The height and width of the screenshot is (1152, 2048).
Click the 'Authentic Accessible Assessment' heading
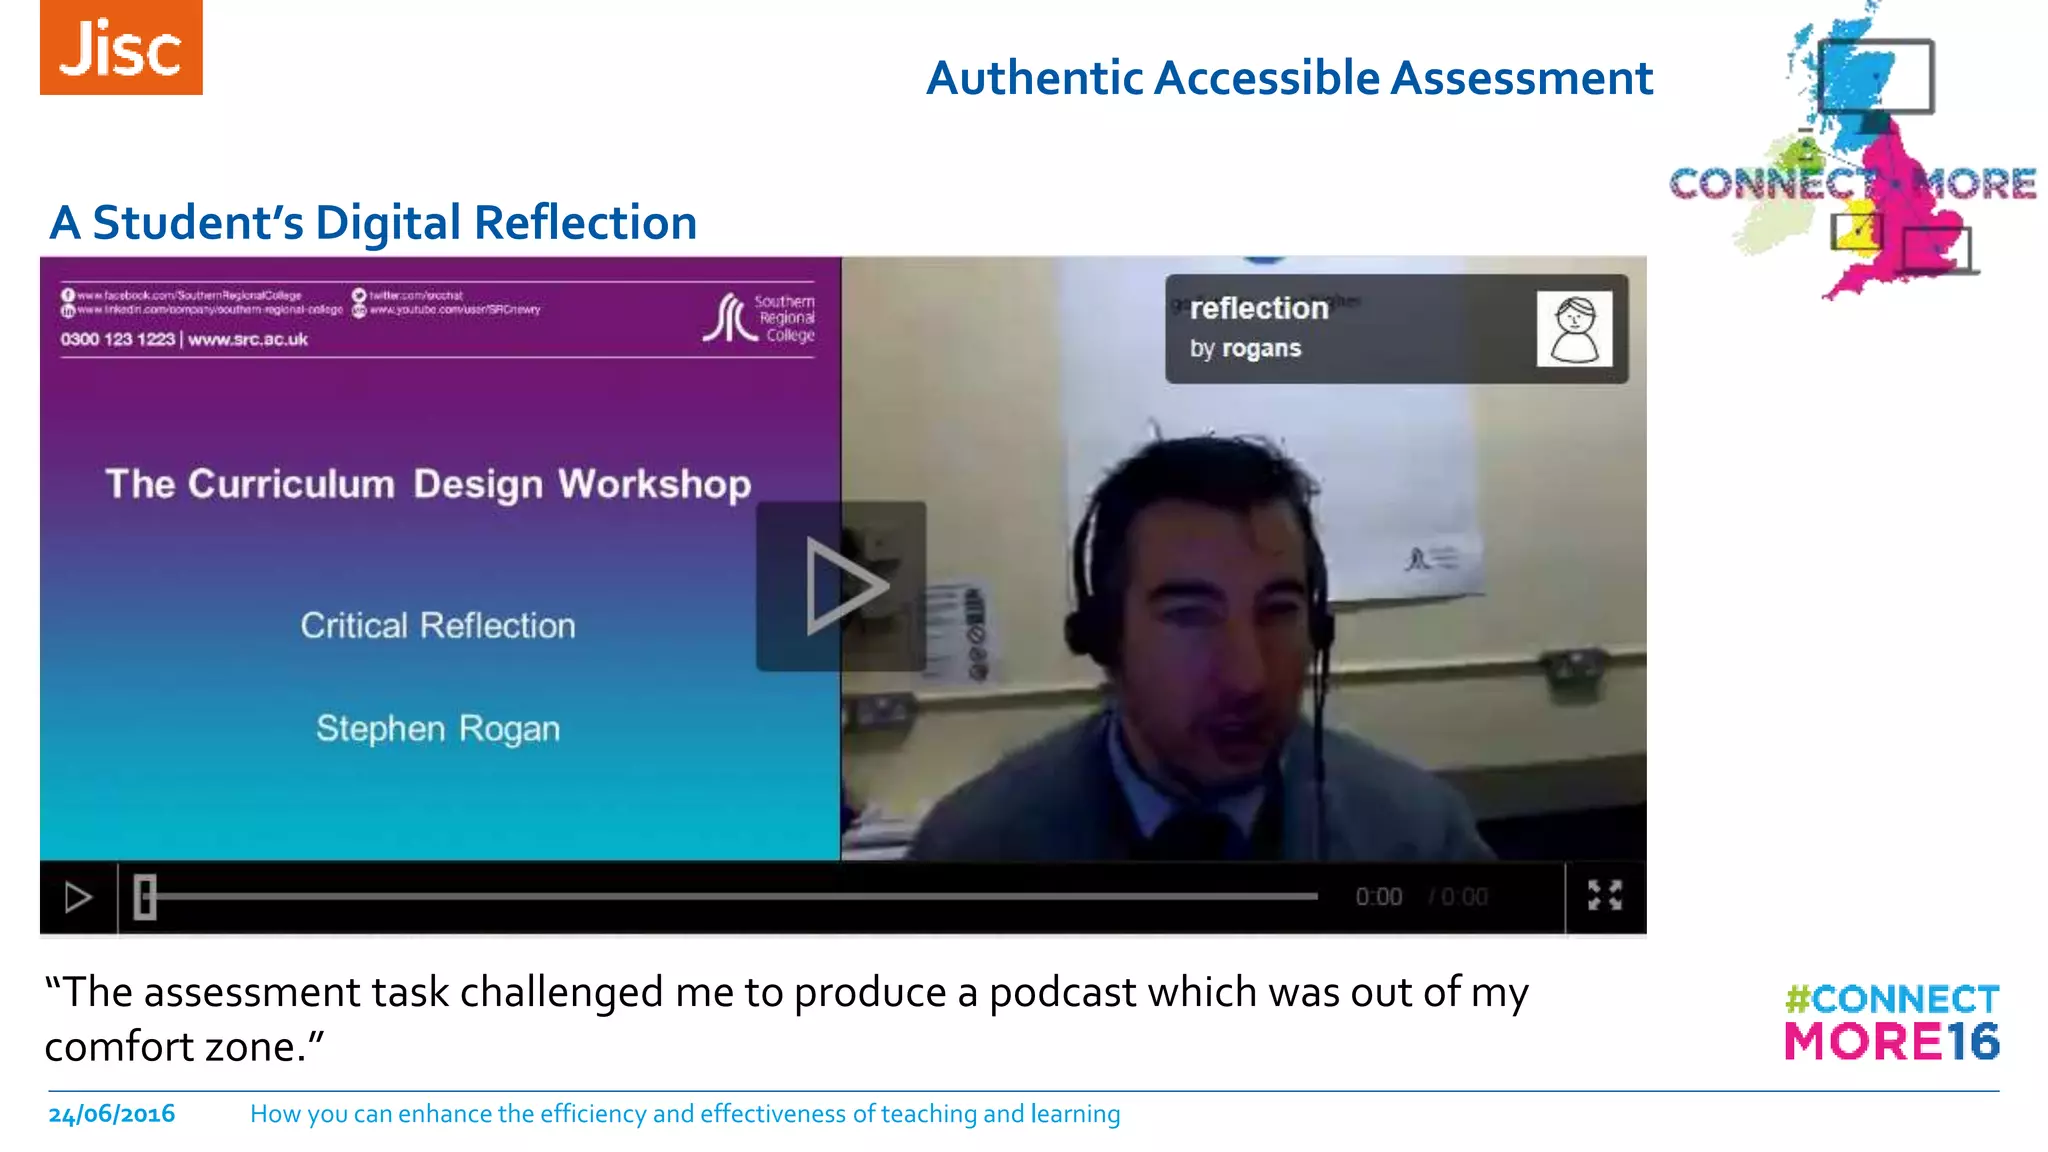click(1290, 78)
